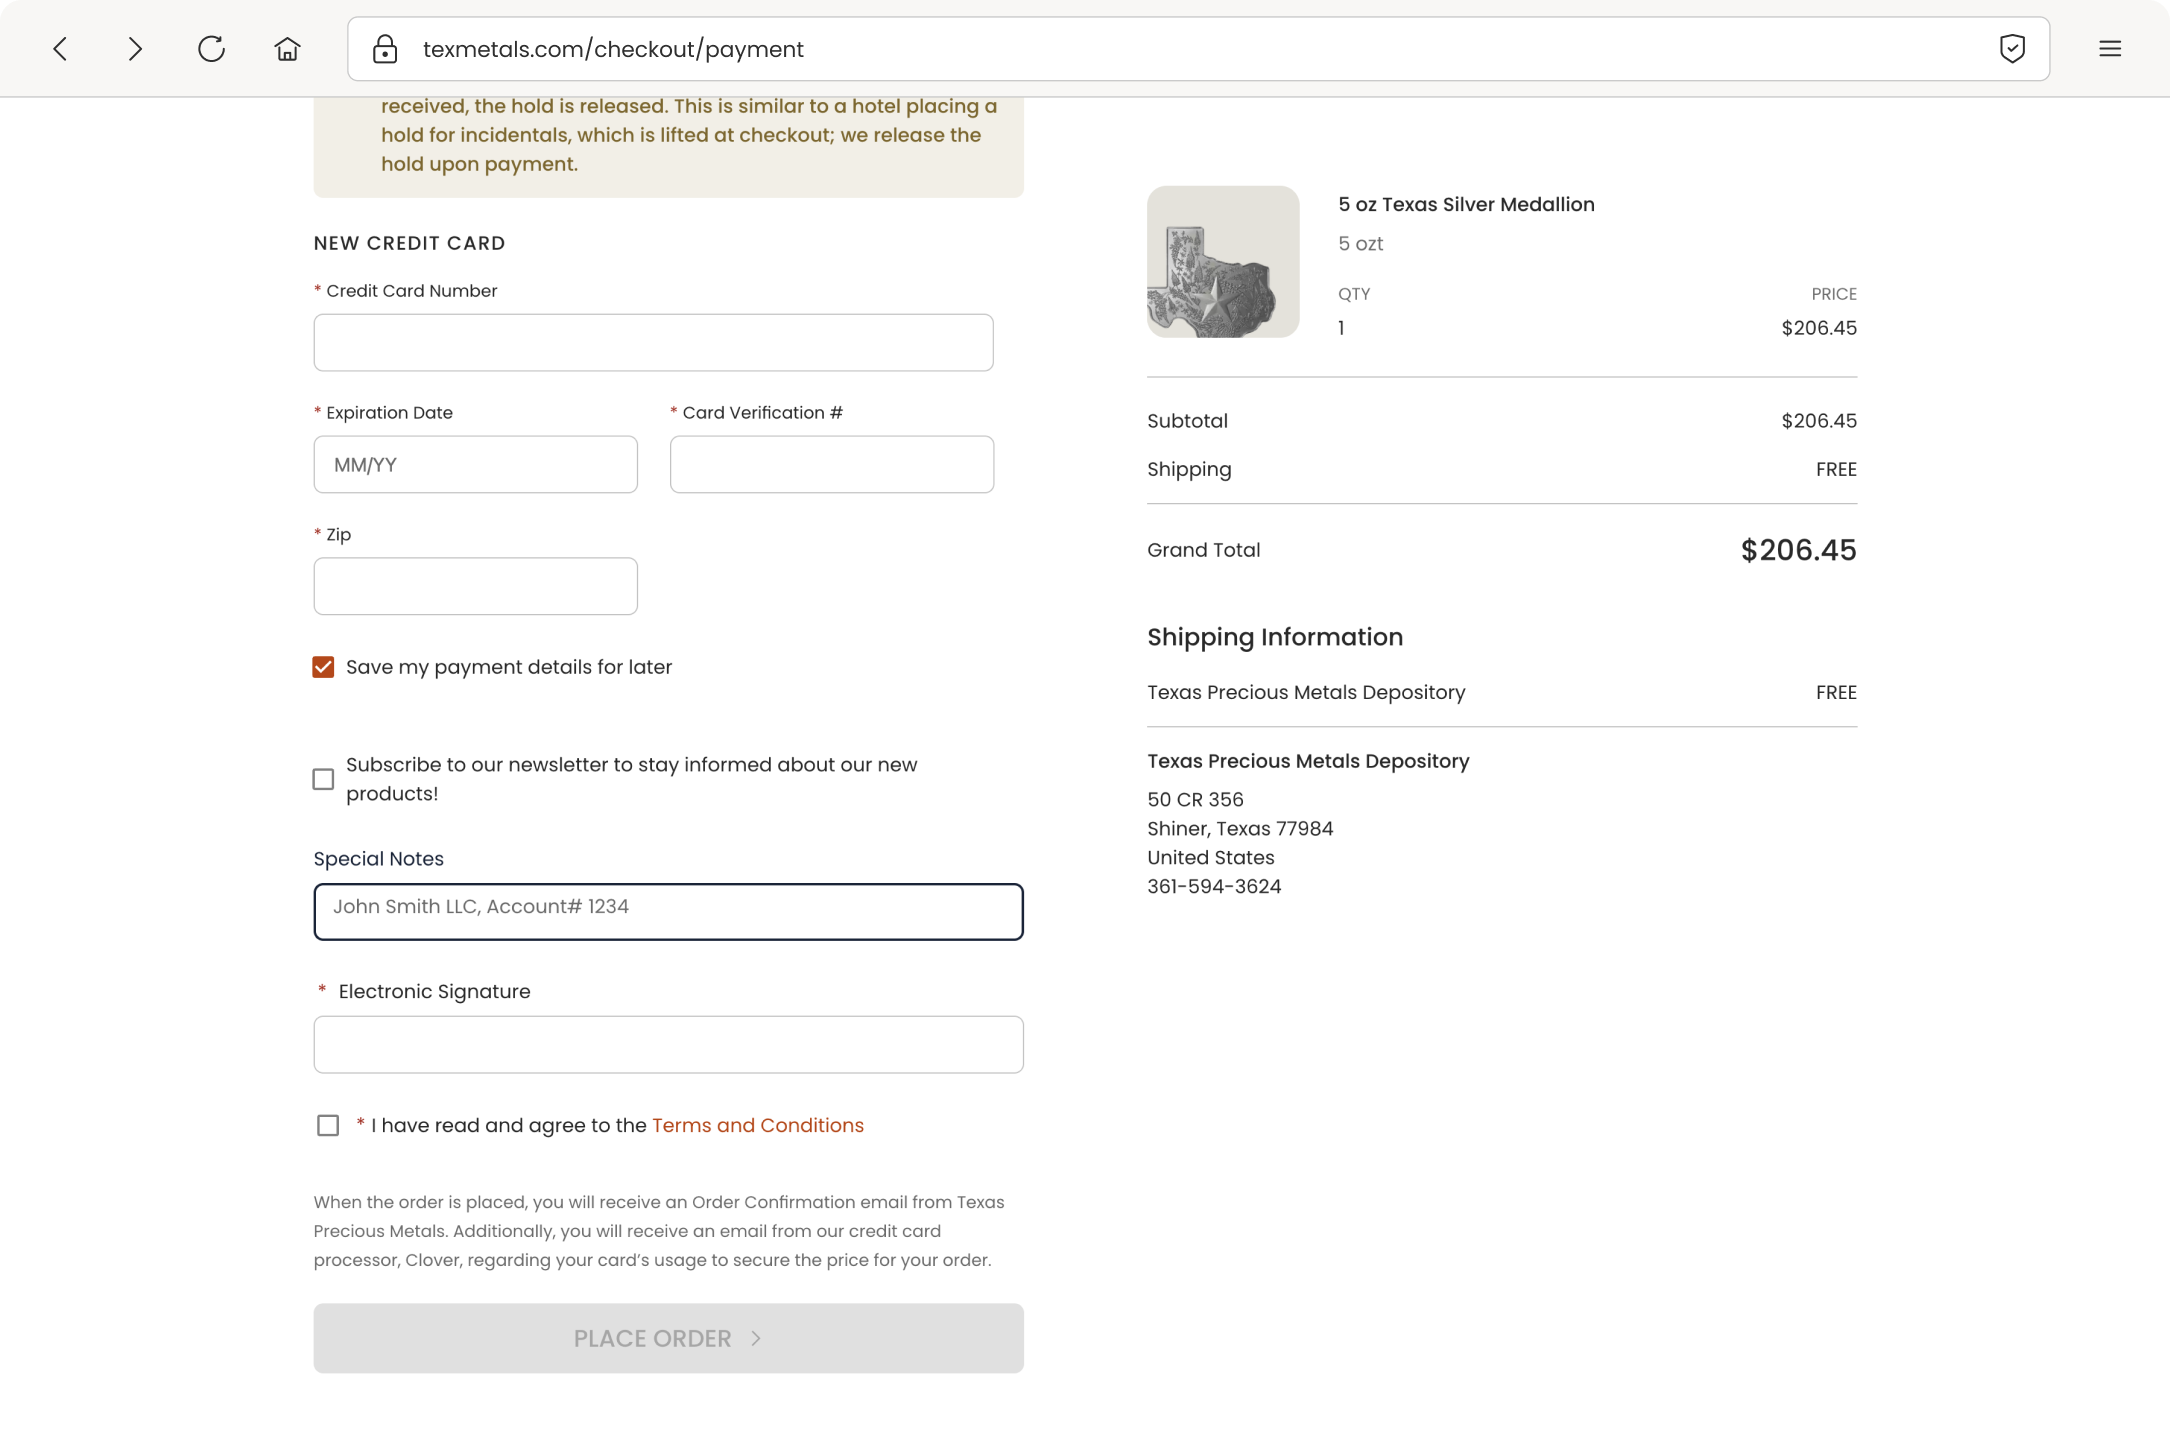Check the agree to Terms checkbox
Image resolution: width=2170 pixels, height=1430 pixels.
point(328,1125)
